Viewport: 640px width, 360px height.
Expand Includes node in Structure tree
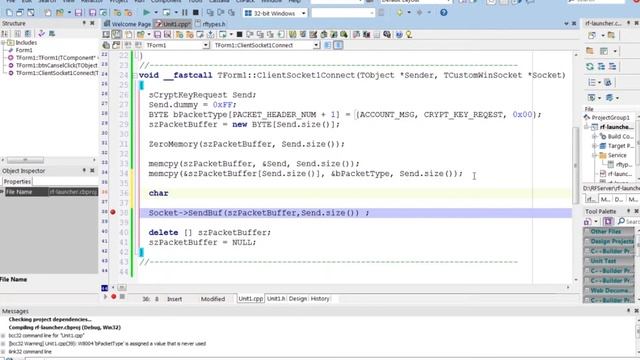[4, 42]
